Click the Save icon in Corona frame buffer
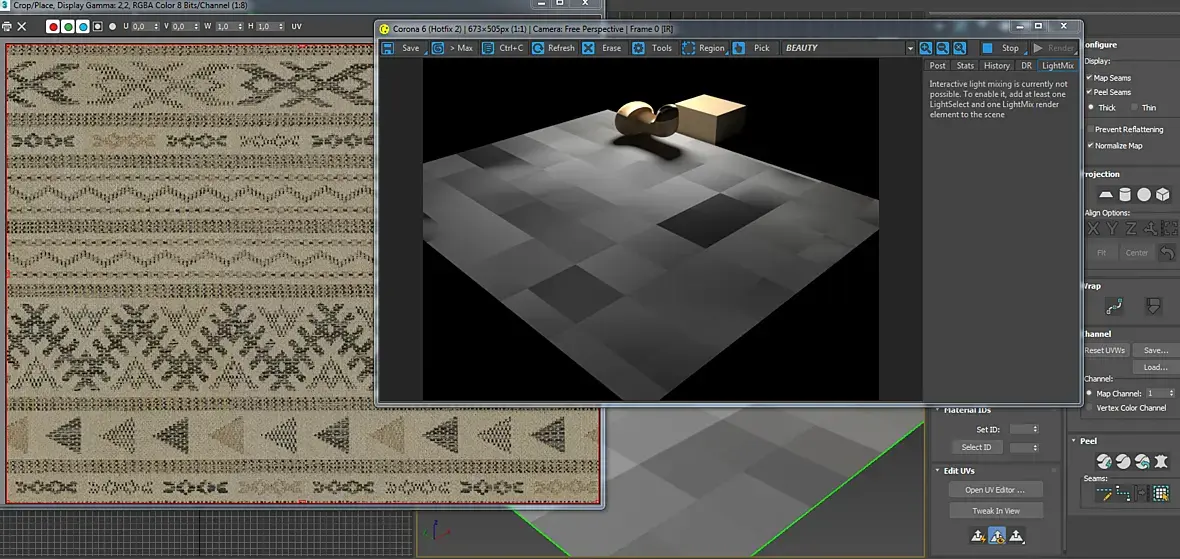 (x=388, y=48)
